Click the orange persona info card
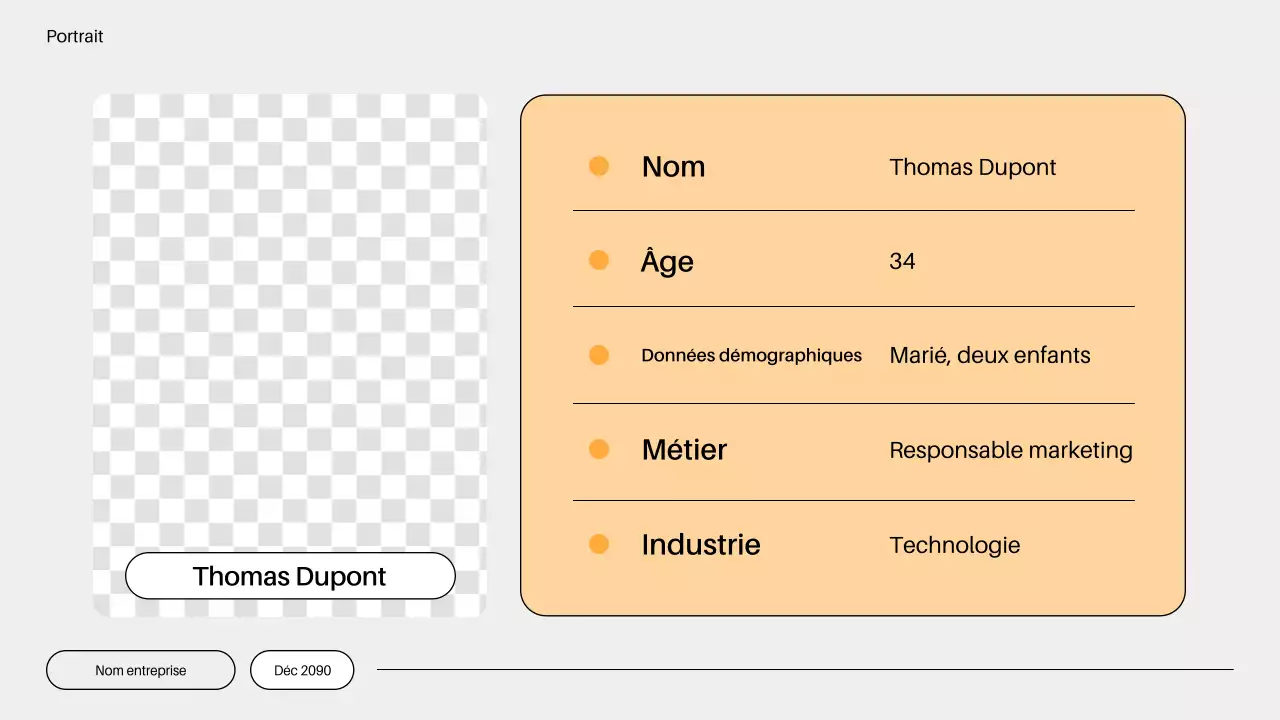The height and width of the screenshot is (720, 1280). pyautogui.click(x=853, y=355)
